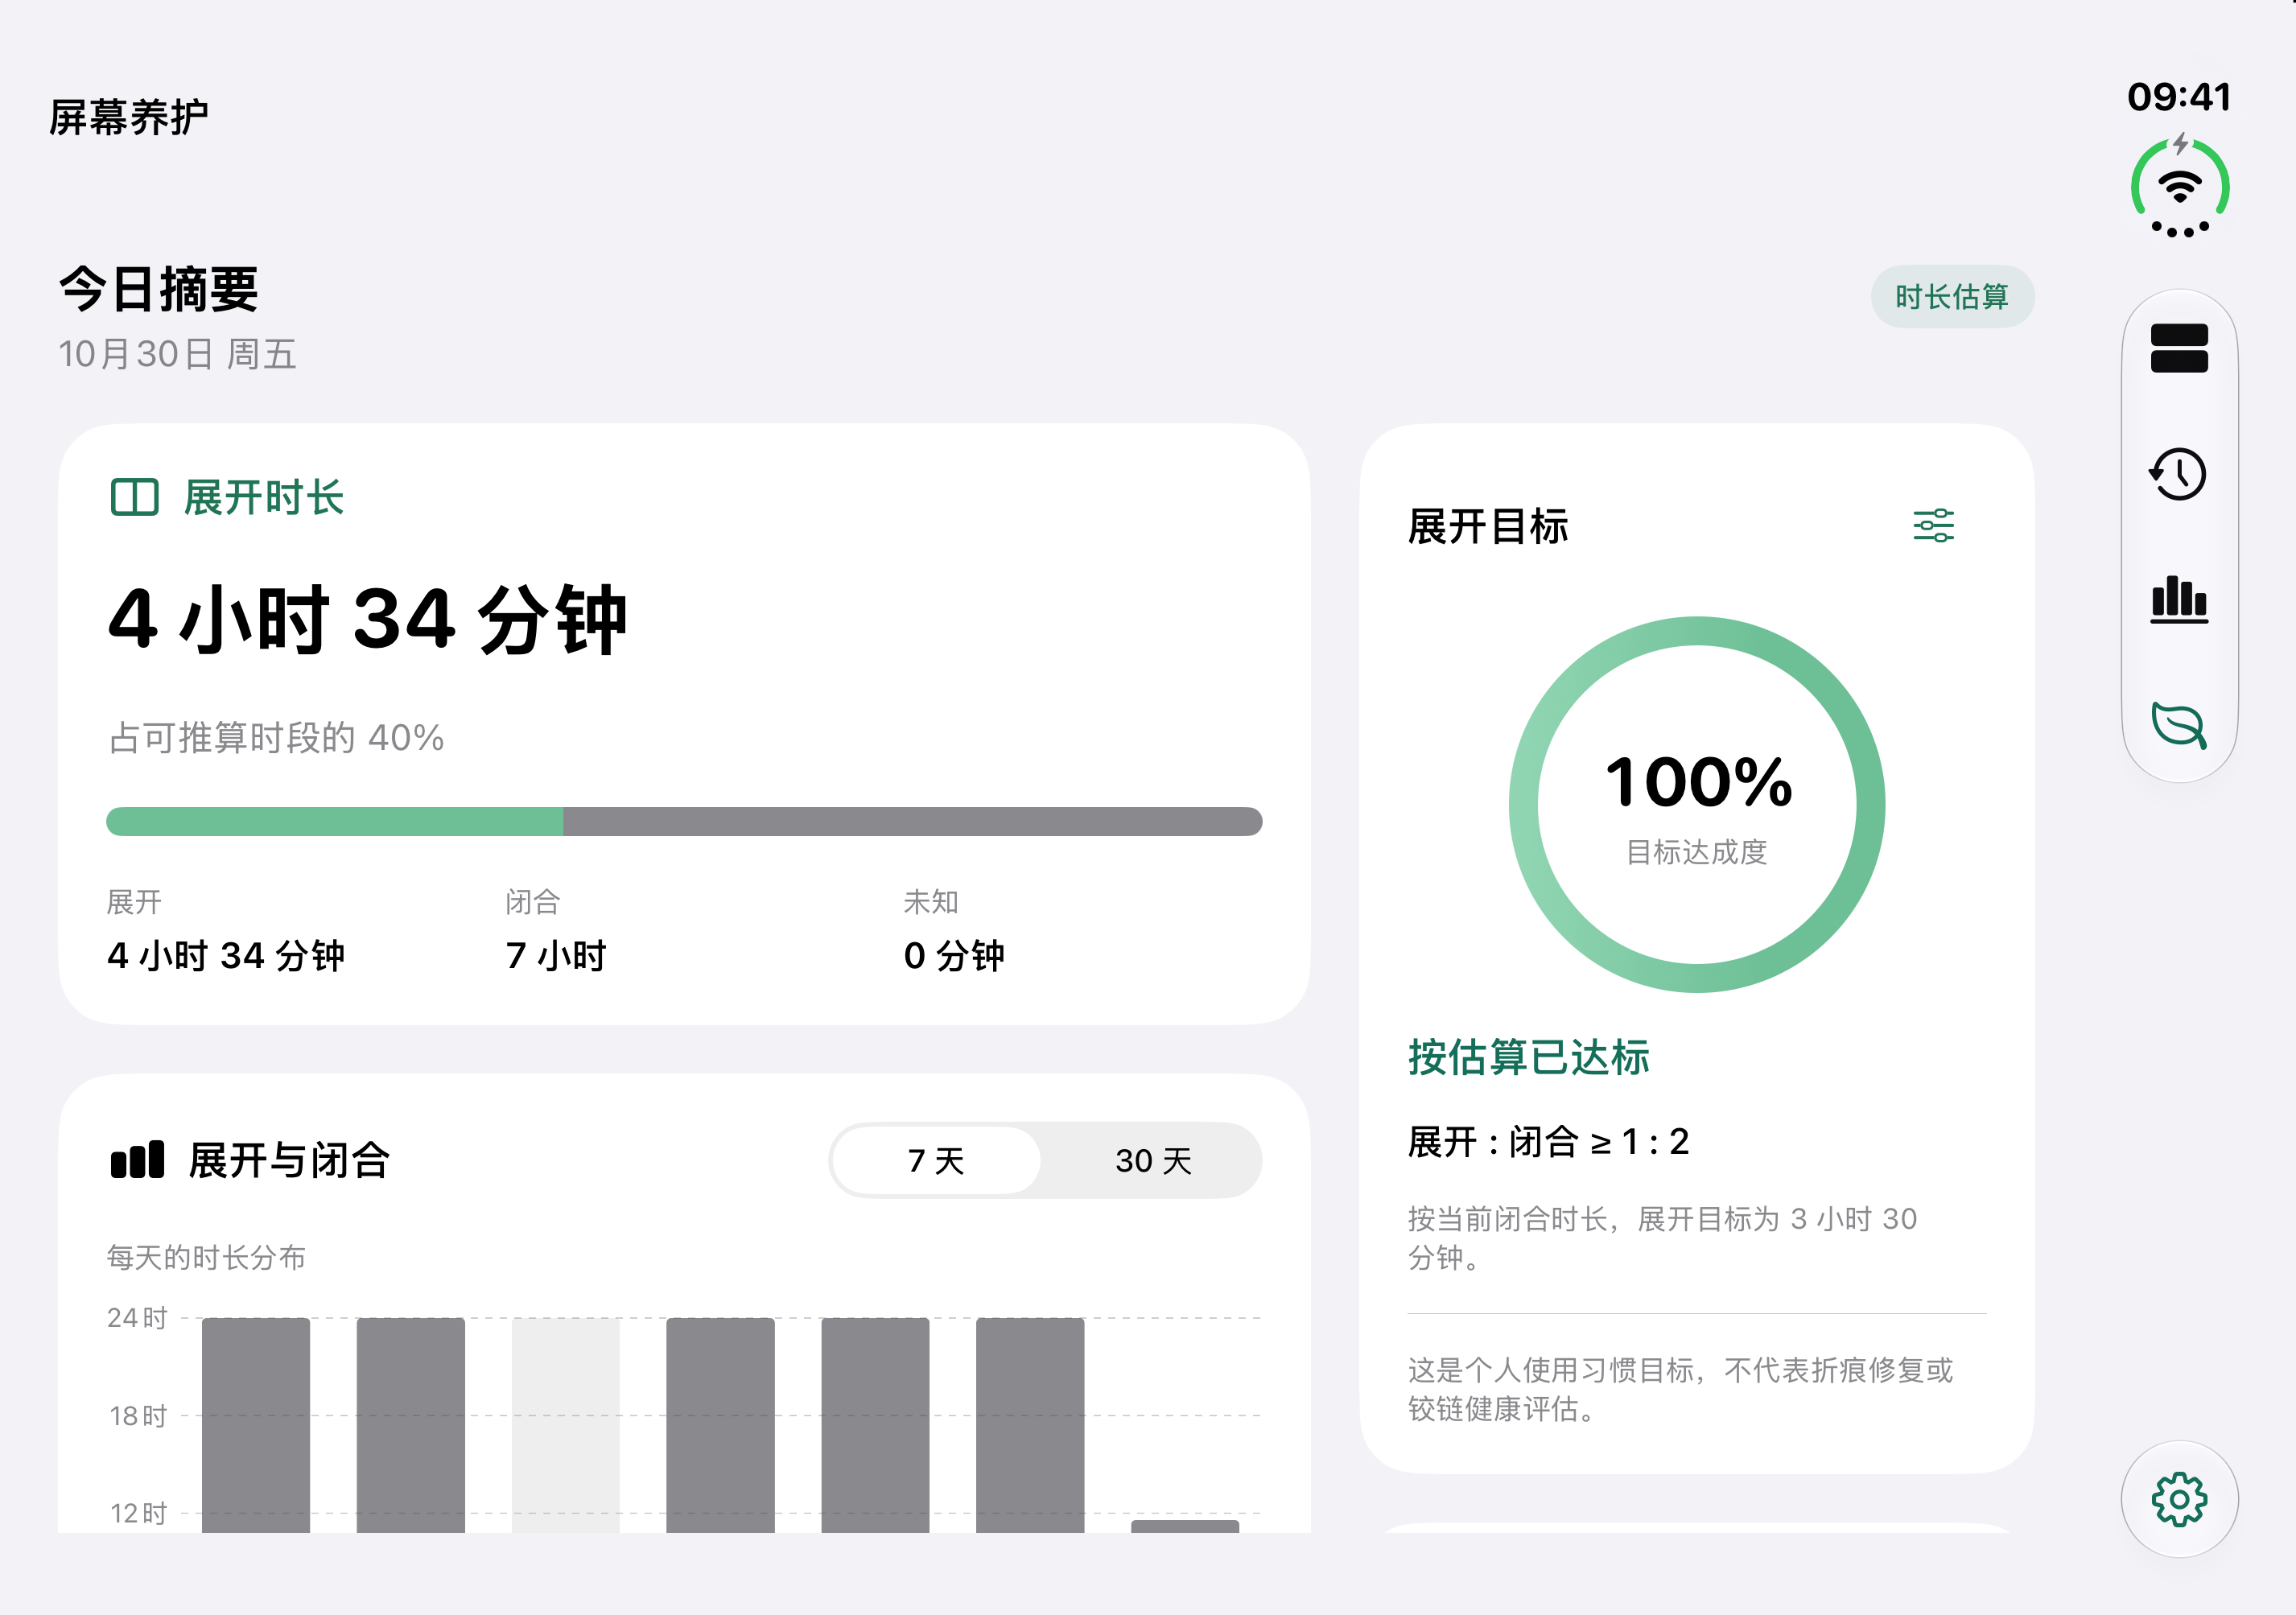Click the 目标达成度 label inside the ring

(x=1697, y=852)
